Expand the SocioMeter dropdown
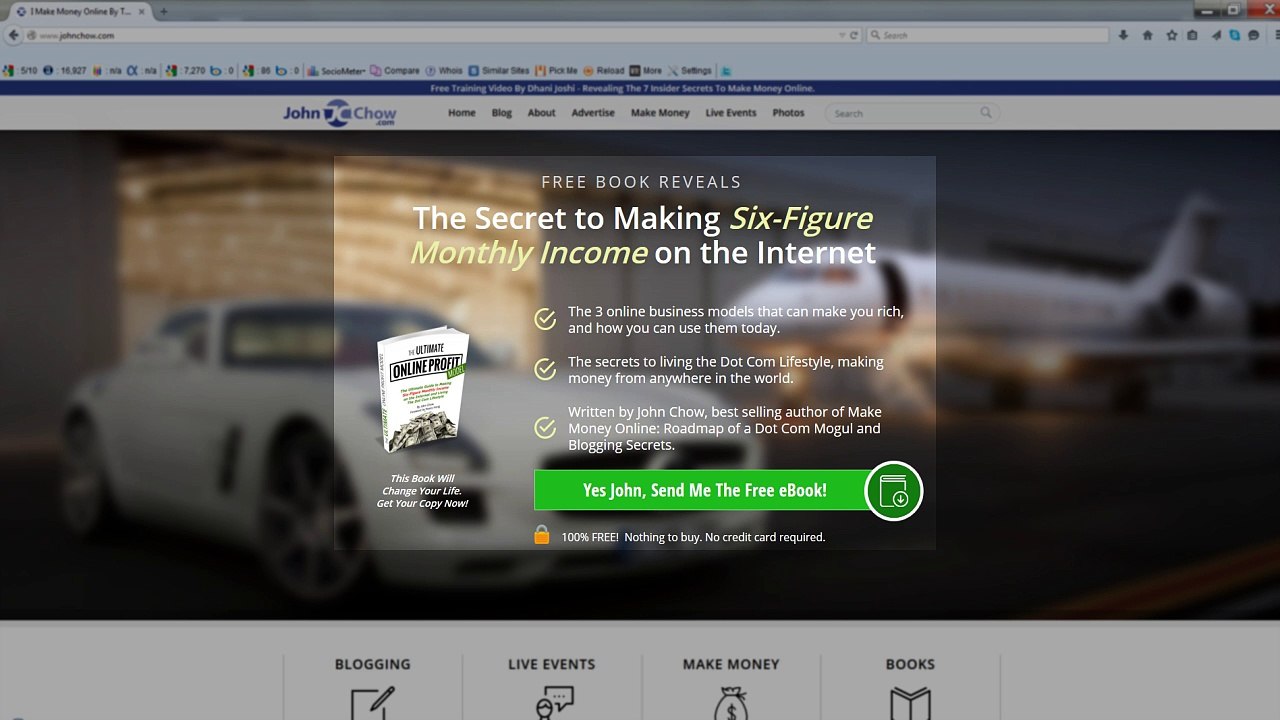1280x720 pixels. tap(335, 71)
